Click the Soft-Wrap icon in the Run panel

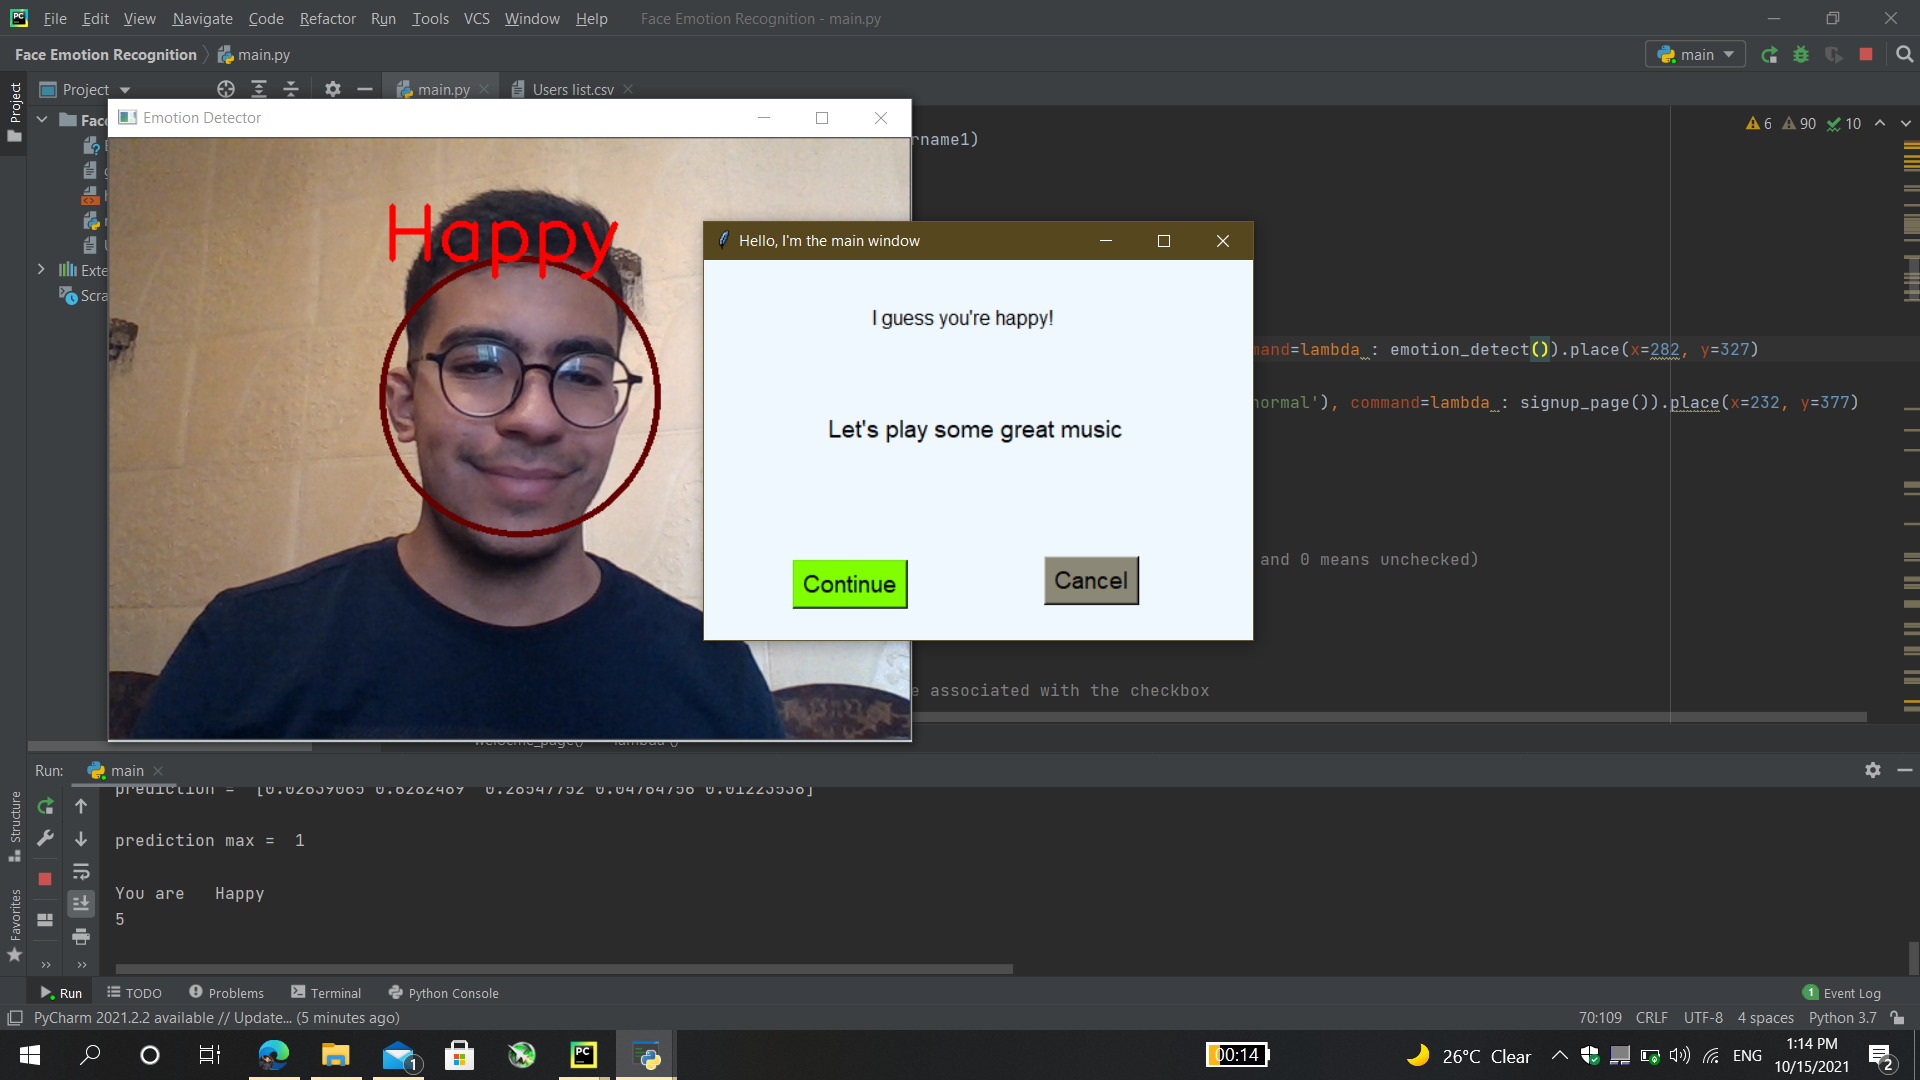pyautogui.click(x=81, y=871)
